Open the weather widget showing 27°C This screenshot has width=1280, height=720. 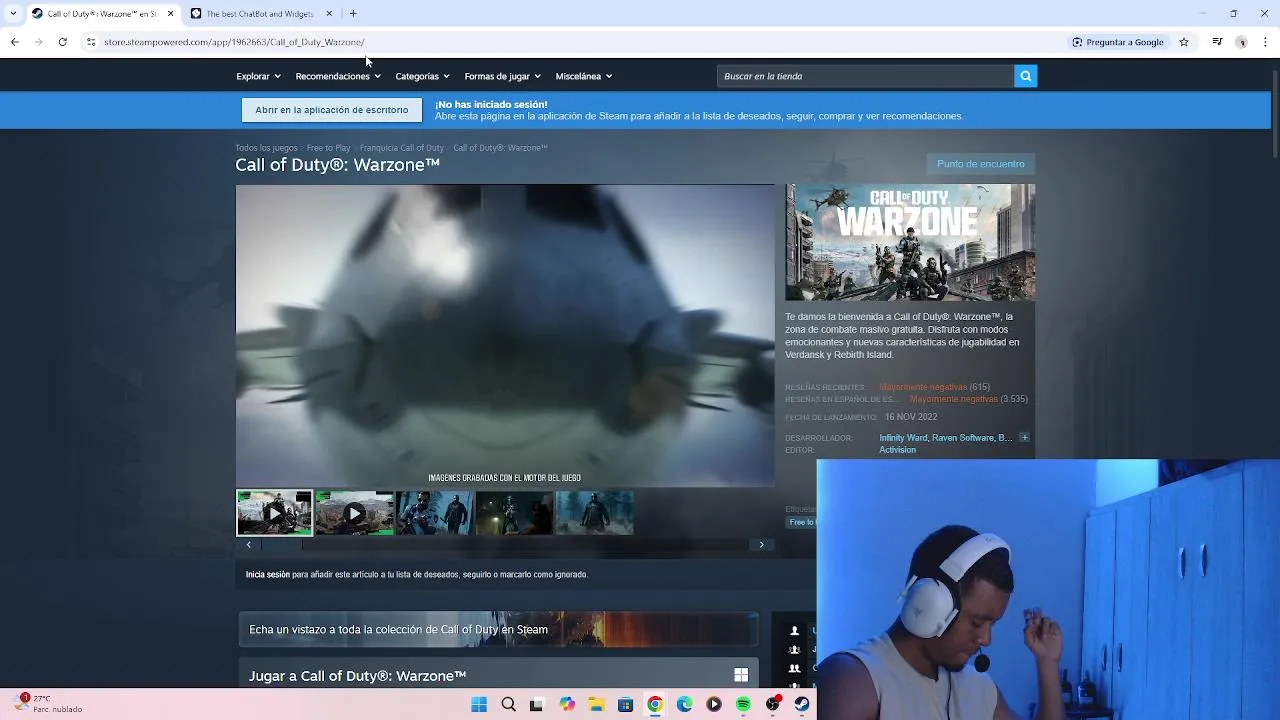click(x=48, y=704)
